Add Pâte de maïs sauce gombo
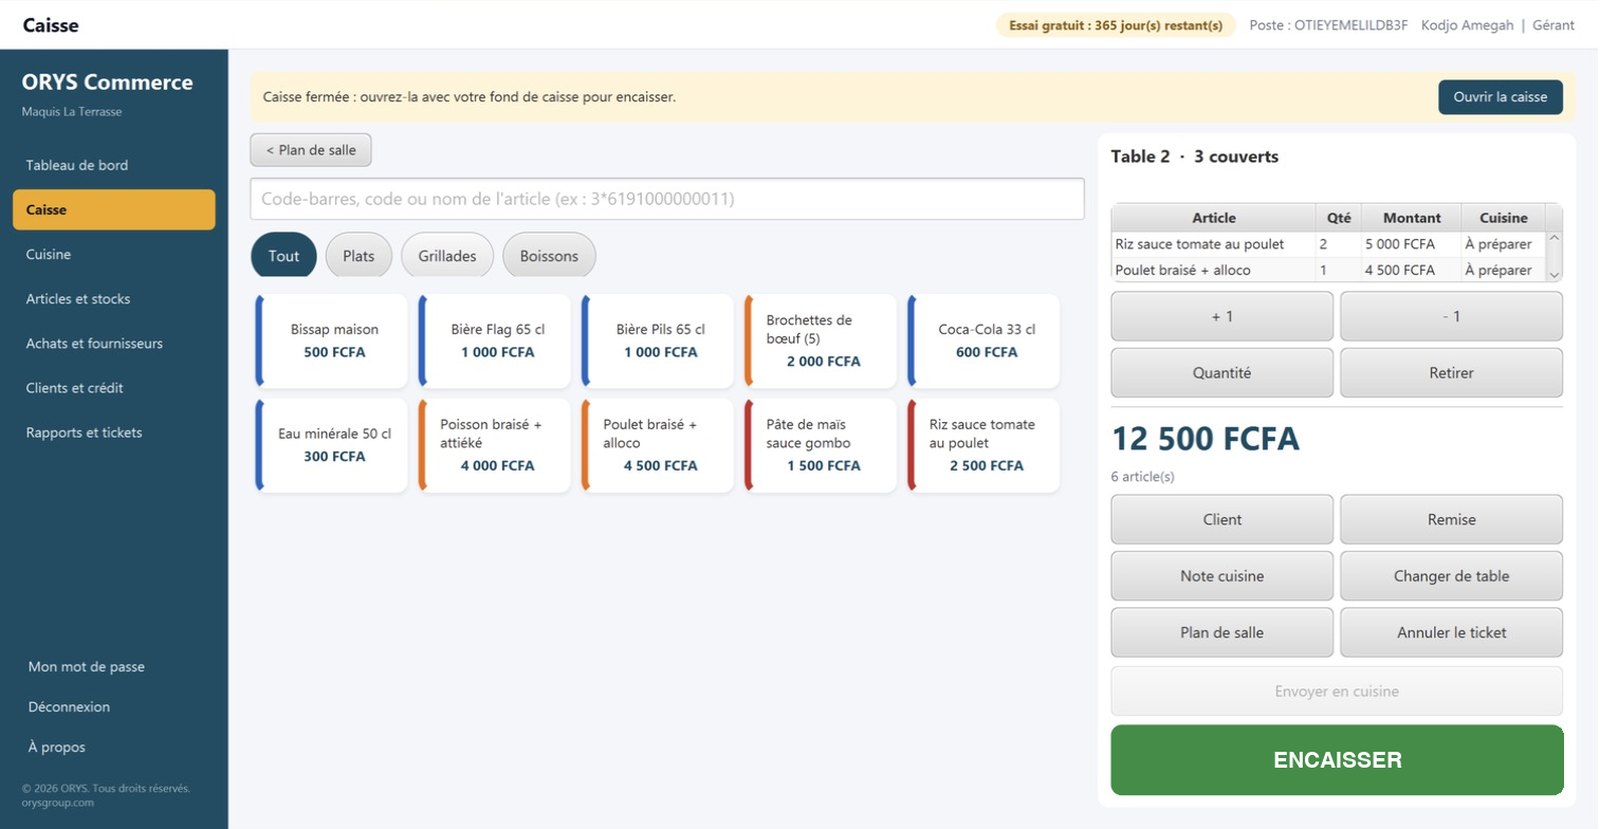Image resolution: width=1600 pixels, height=829 pixels. coord(821,445)
